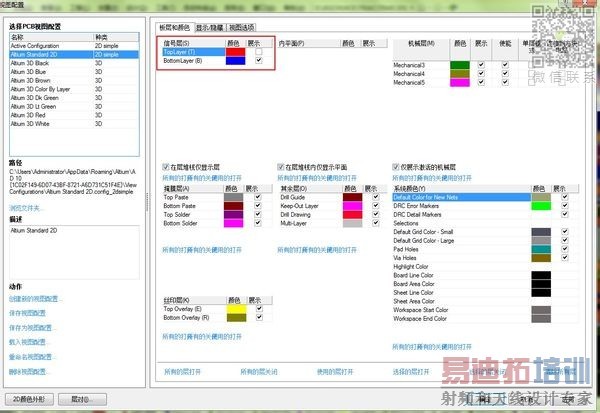The height and width of the screenshot is (413, 600).
Task: Select Altium 3D Dk Green configuration
Action: pyautogui.click(x=74, y=98)
